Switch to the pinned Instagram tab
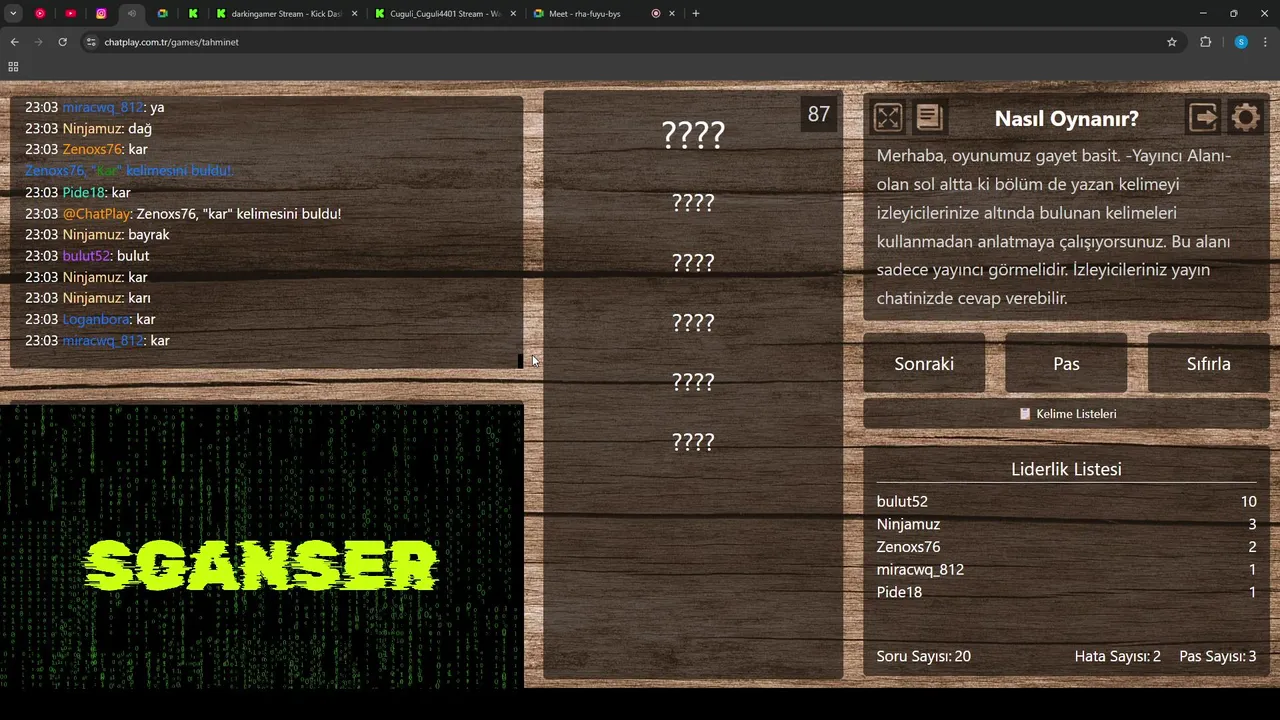The image size is (1280, 720). (x=101, y=13)
